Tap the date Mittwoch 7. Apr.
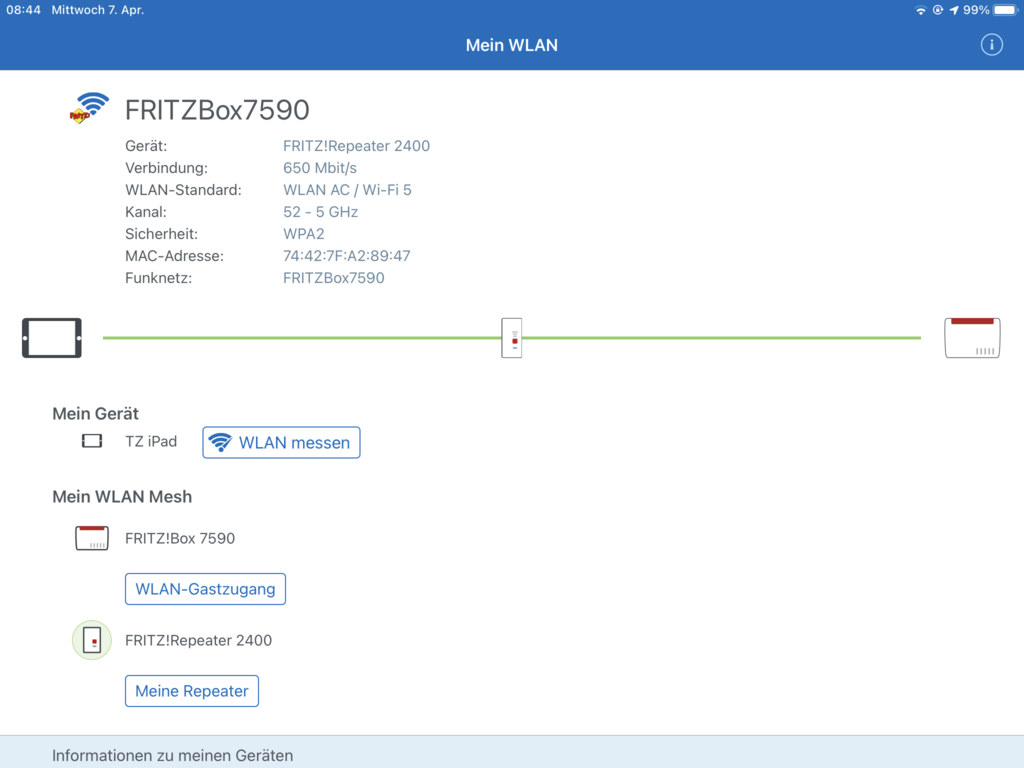 point(98,10)
